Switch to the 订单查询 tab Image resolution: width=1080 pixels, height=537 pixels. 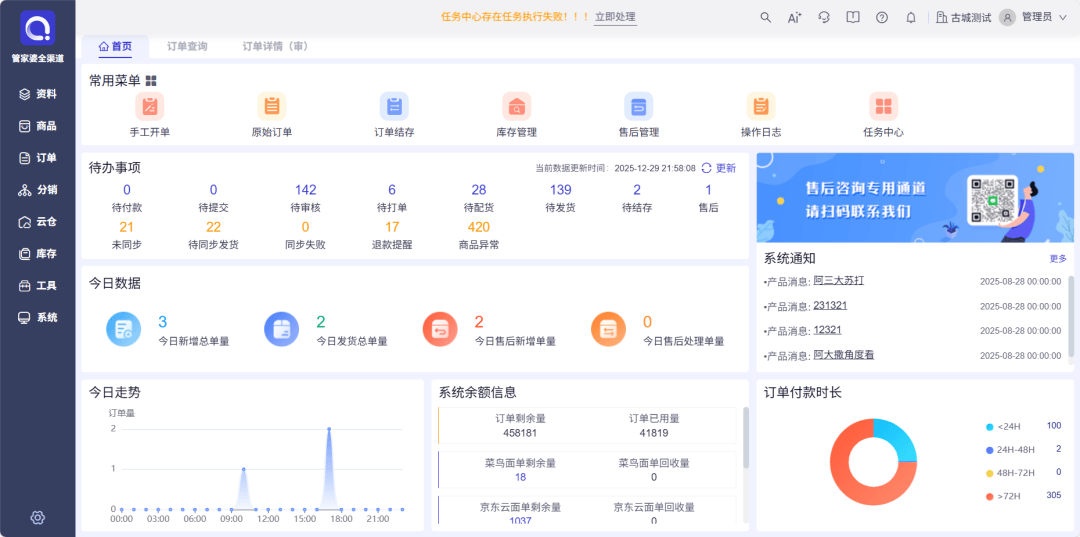coord(187,47)
